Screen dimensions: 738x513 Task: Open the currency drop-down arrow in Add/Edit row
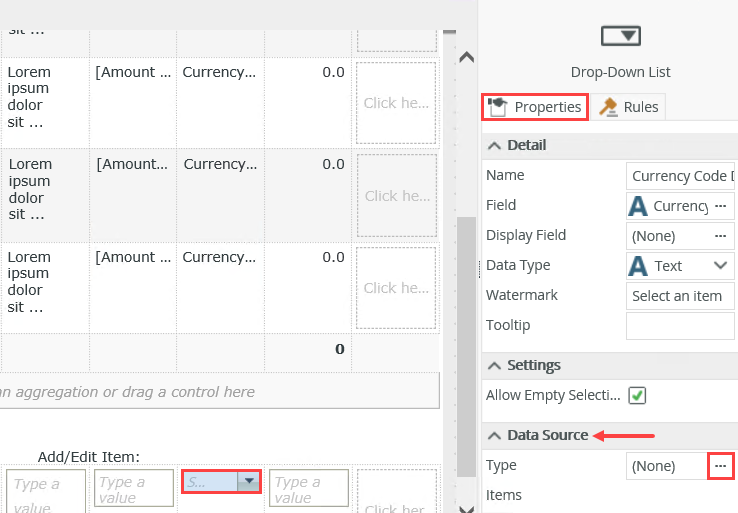click(249, 481)
